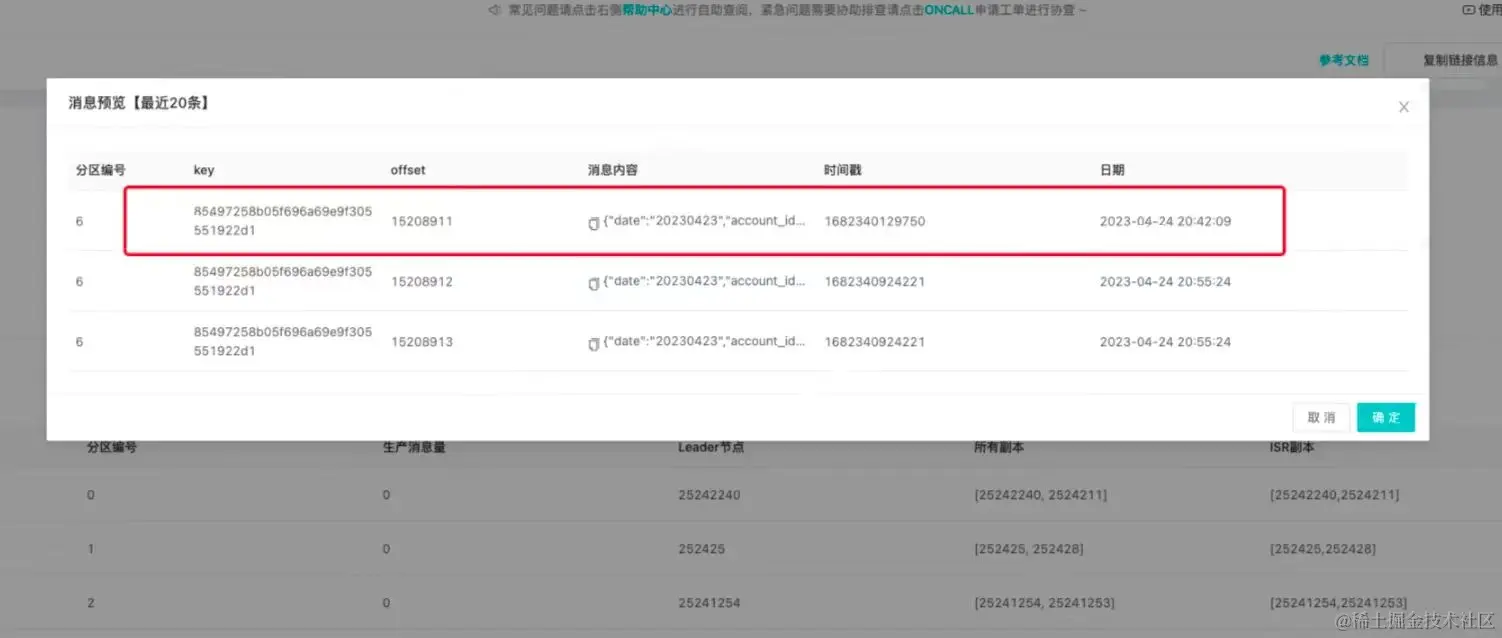1502x638 pixels.
Task: Click Leader node 25242240 in background table
Action: click(x=710, y=495)
